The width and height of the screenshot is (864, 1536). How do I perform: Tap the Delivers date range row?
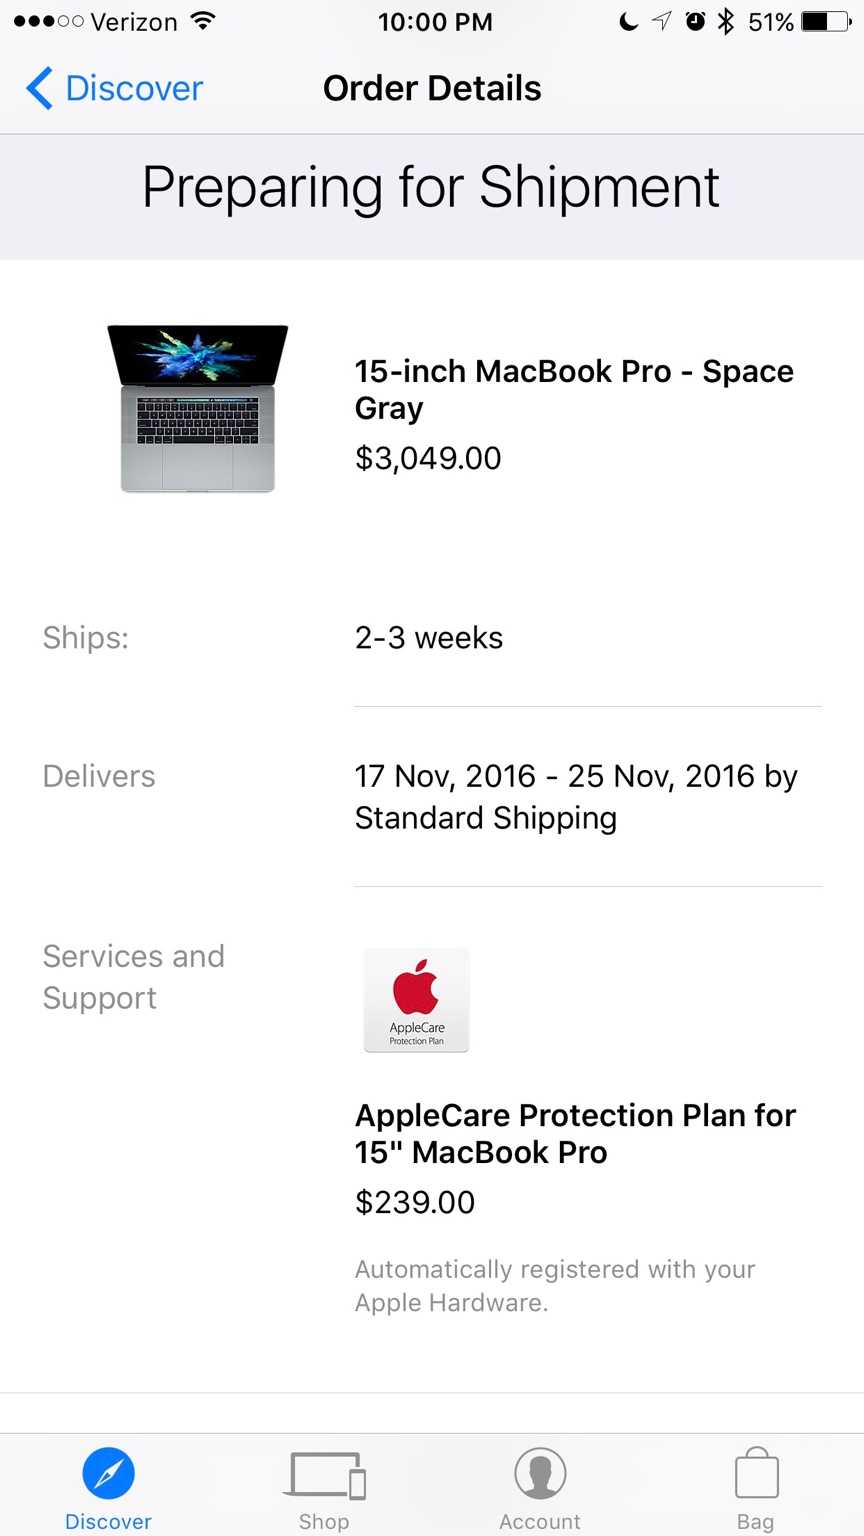pyautogui.click(x=576, y=797)
